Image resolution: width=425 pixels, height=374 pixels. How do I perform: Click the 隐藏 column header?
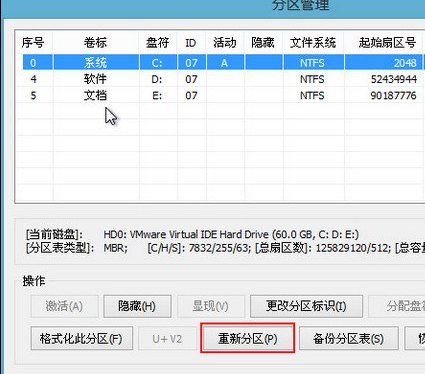coord(263,43)
